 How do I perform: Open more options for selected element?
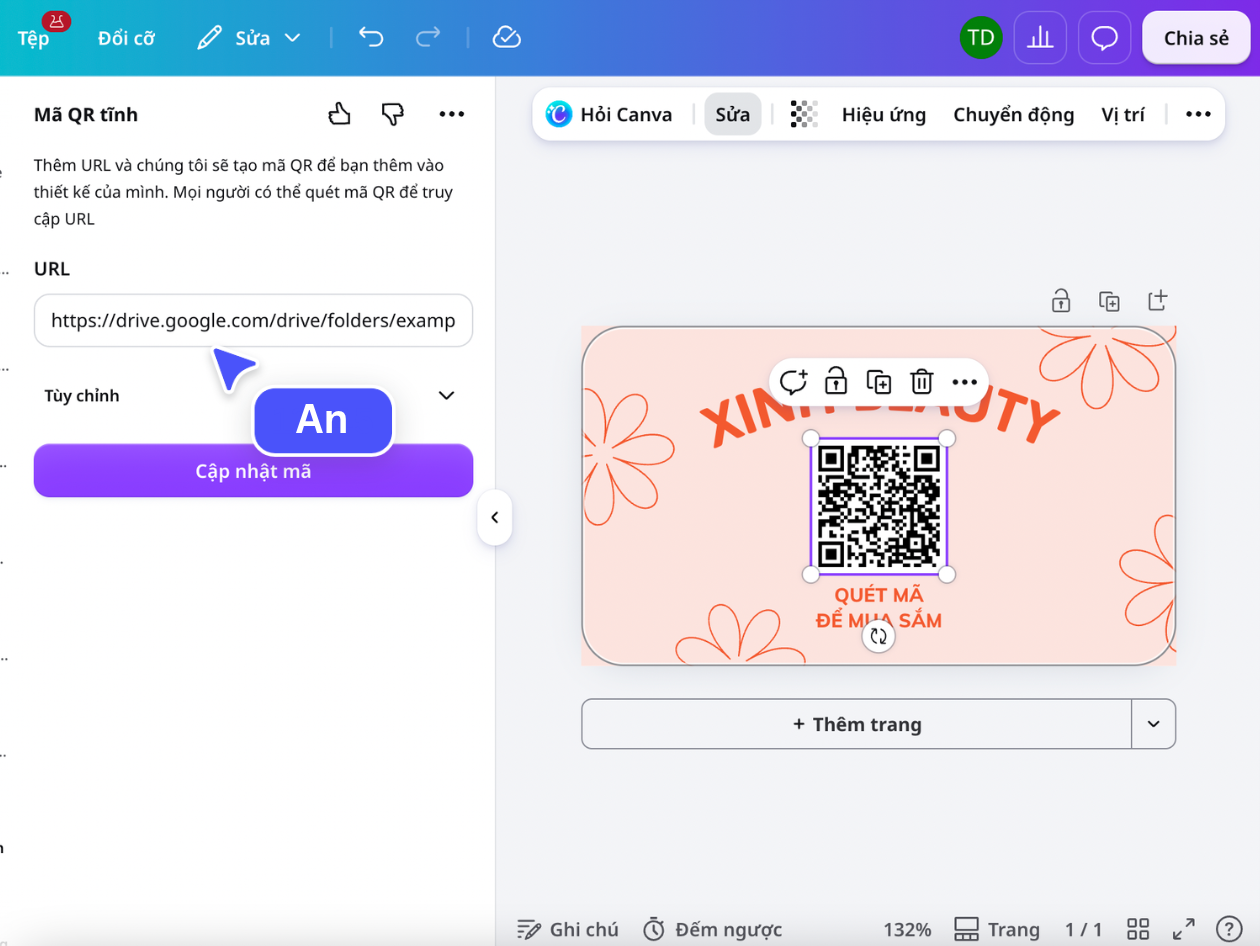pos(964,381)
